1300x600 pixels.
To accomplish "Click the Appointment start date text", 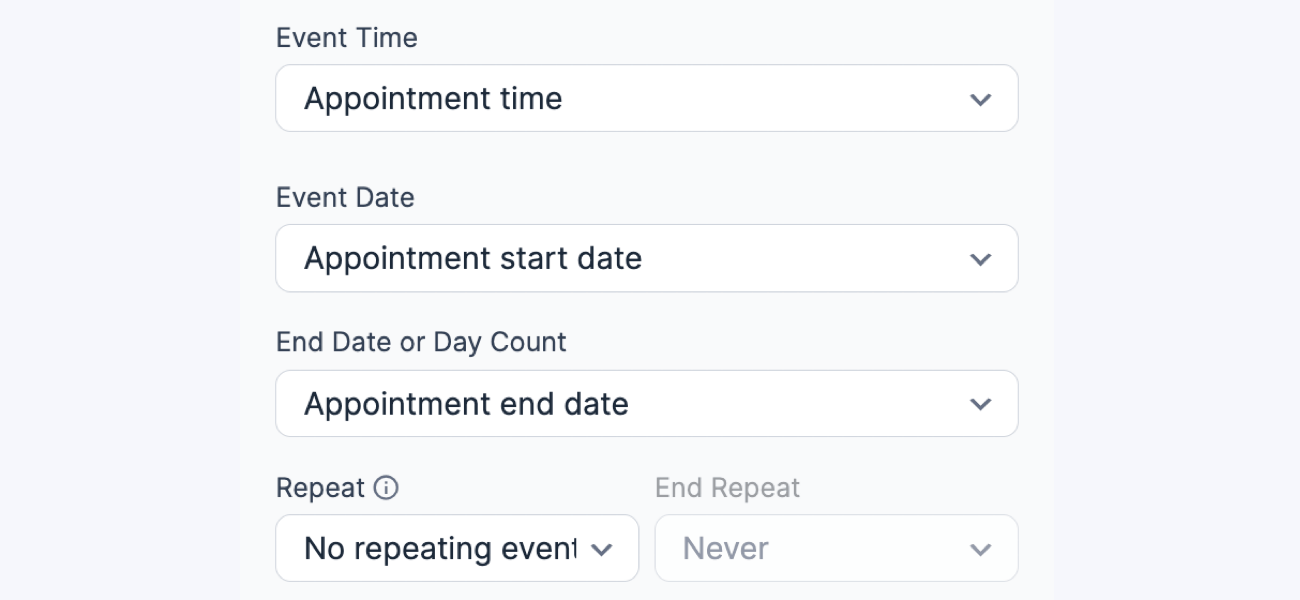I will (x=474, y=258).
